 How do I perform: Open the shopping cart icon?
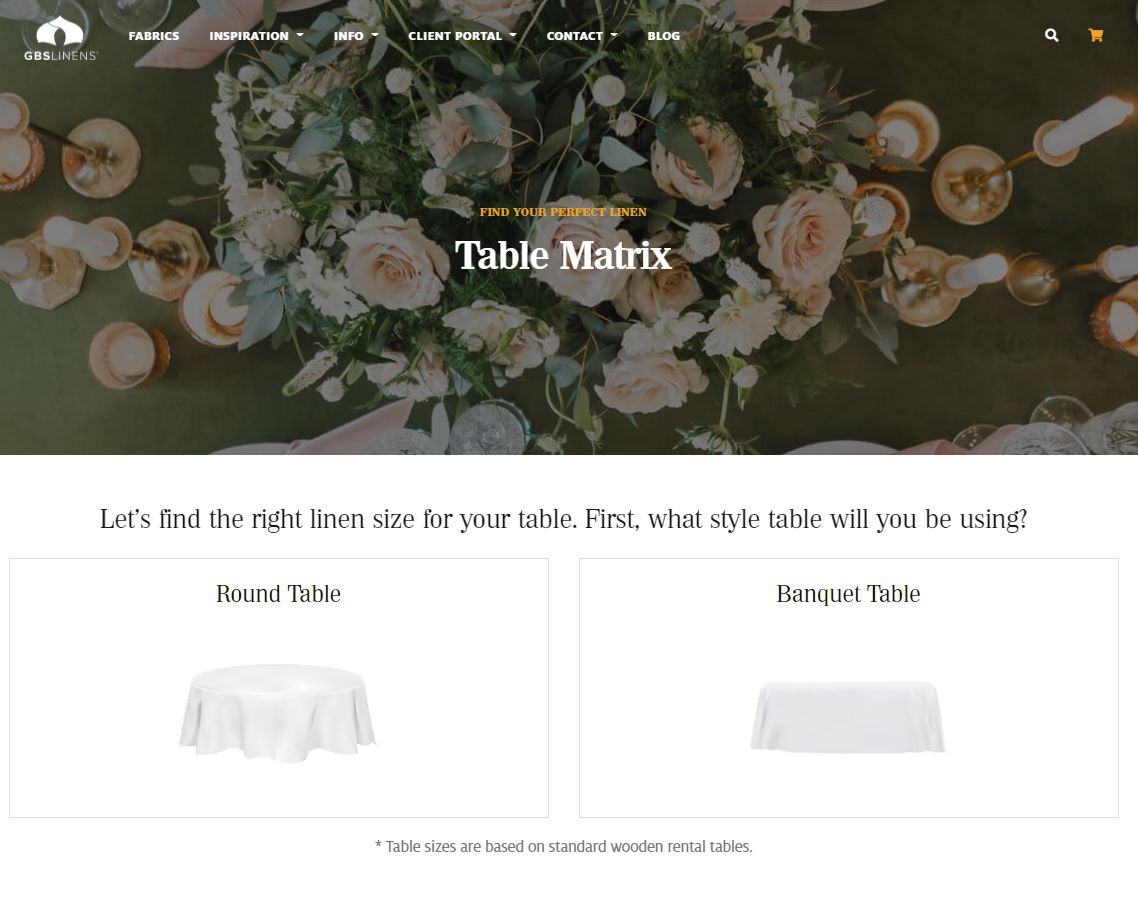tap(1096, 35)
